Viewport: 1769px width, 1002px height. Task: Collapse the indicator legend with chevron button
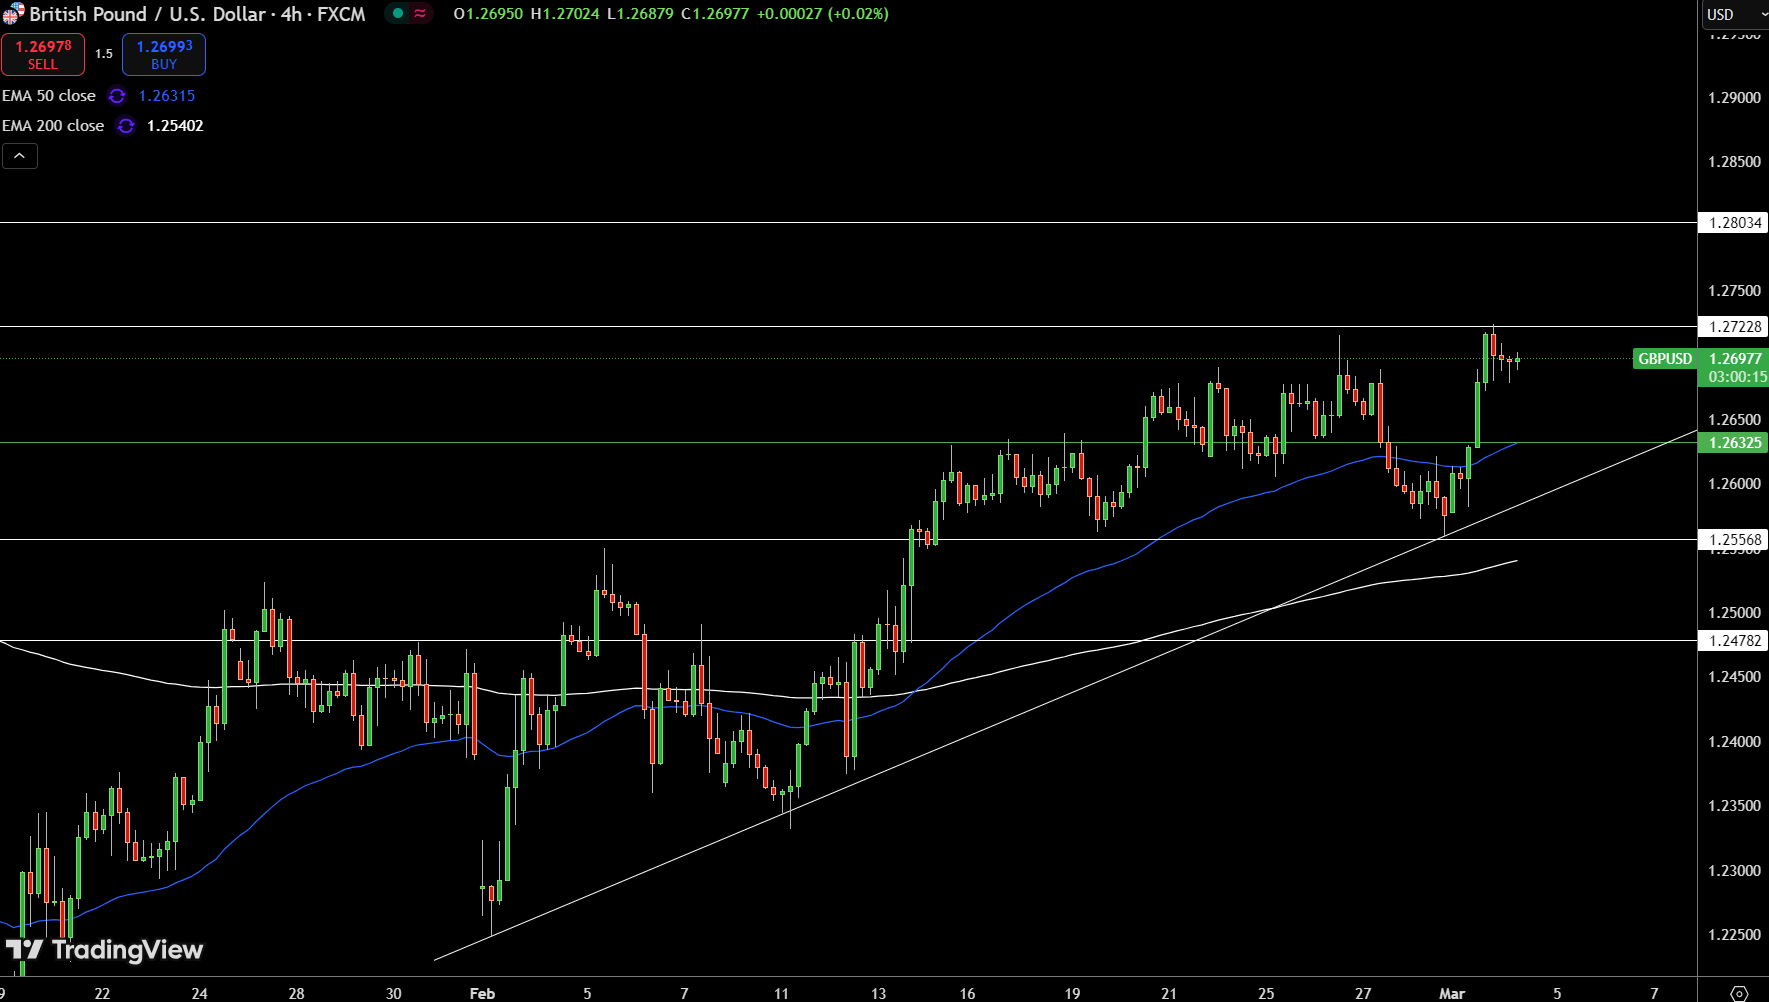[20, 156]
